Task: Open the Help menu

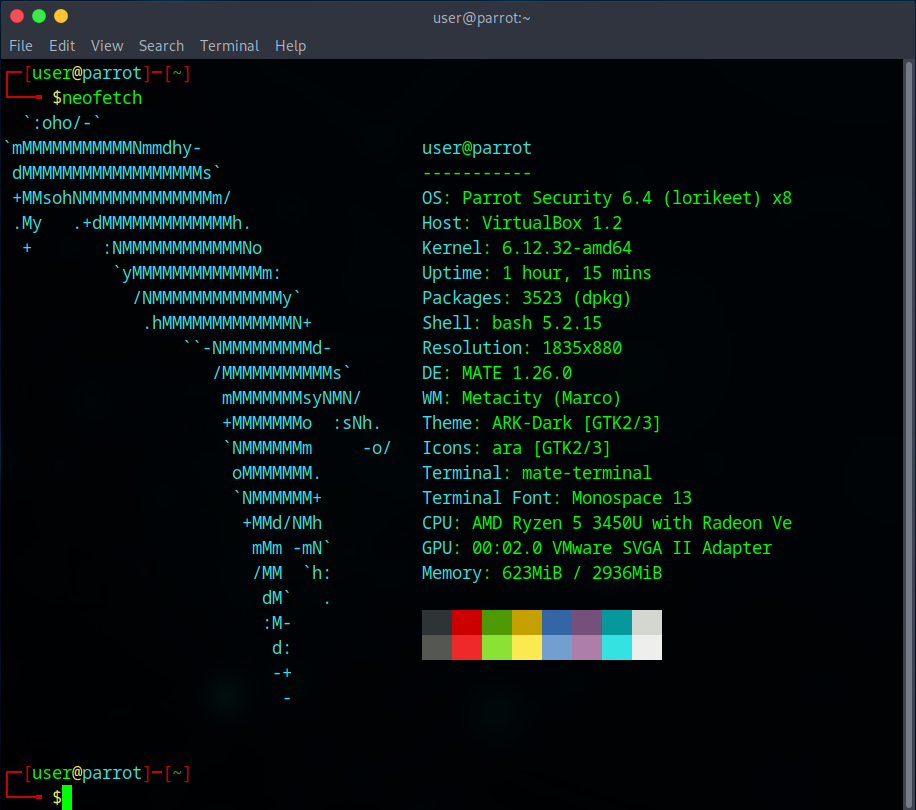Action: (x=290, y=46)
